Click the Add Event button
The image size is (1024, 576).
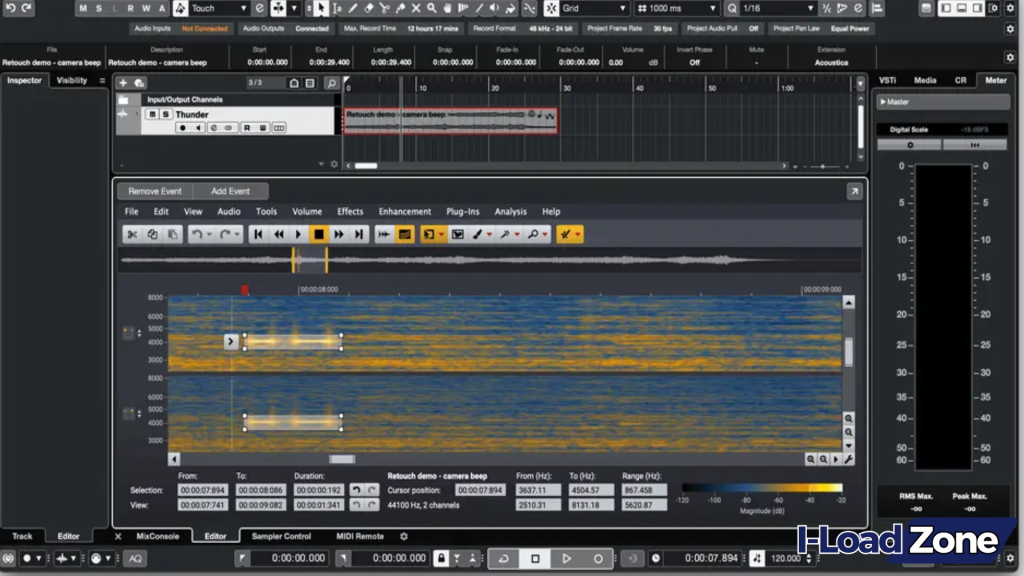[x=231, y=190]
